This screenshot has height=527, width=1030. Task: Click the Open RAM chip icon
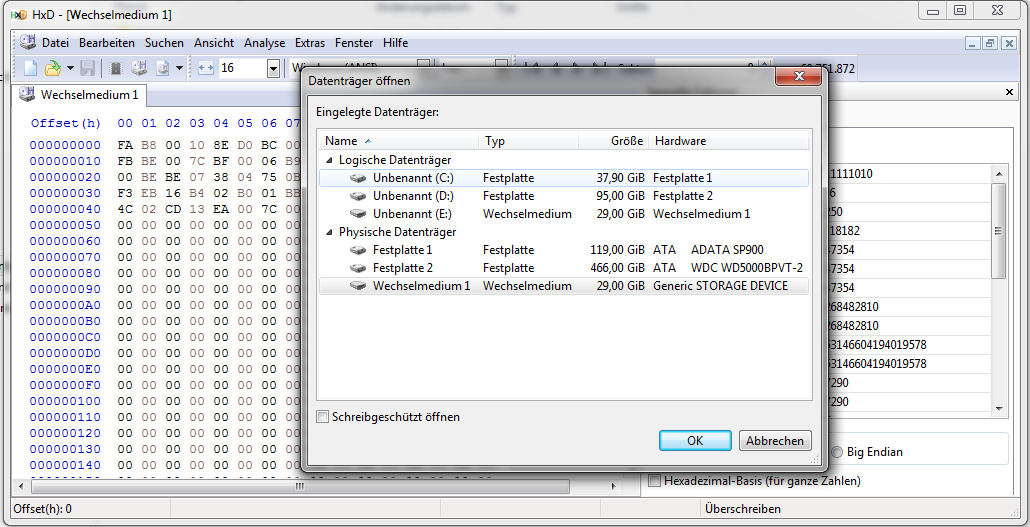coord(116,68)
